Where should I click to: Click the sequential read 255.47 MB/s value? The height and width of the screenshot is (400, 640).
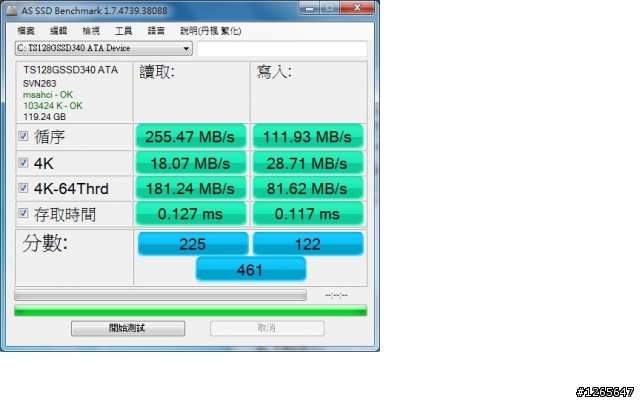(x=190, y=137)
